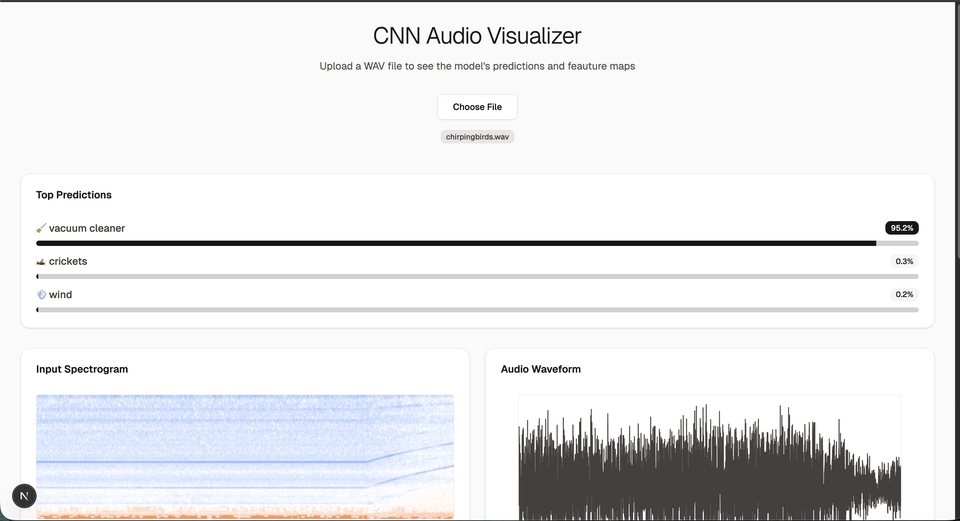Select the 95.2% confidence badge
This screenshot has width=960, height=521.
[x=901, y=228]
